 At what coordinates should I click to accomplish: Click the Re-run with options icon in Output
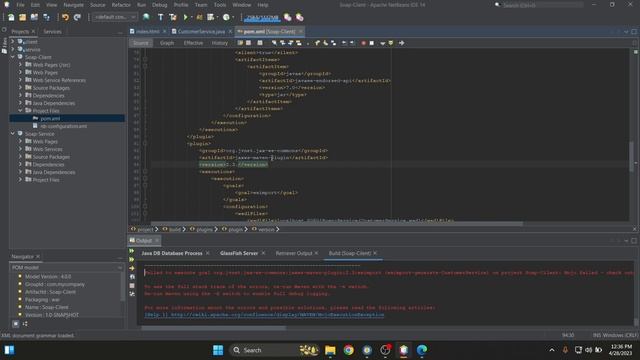132,260
